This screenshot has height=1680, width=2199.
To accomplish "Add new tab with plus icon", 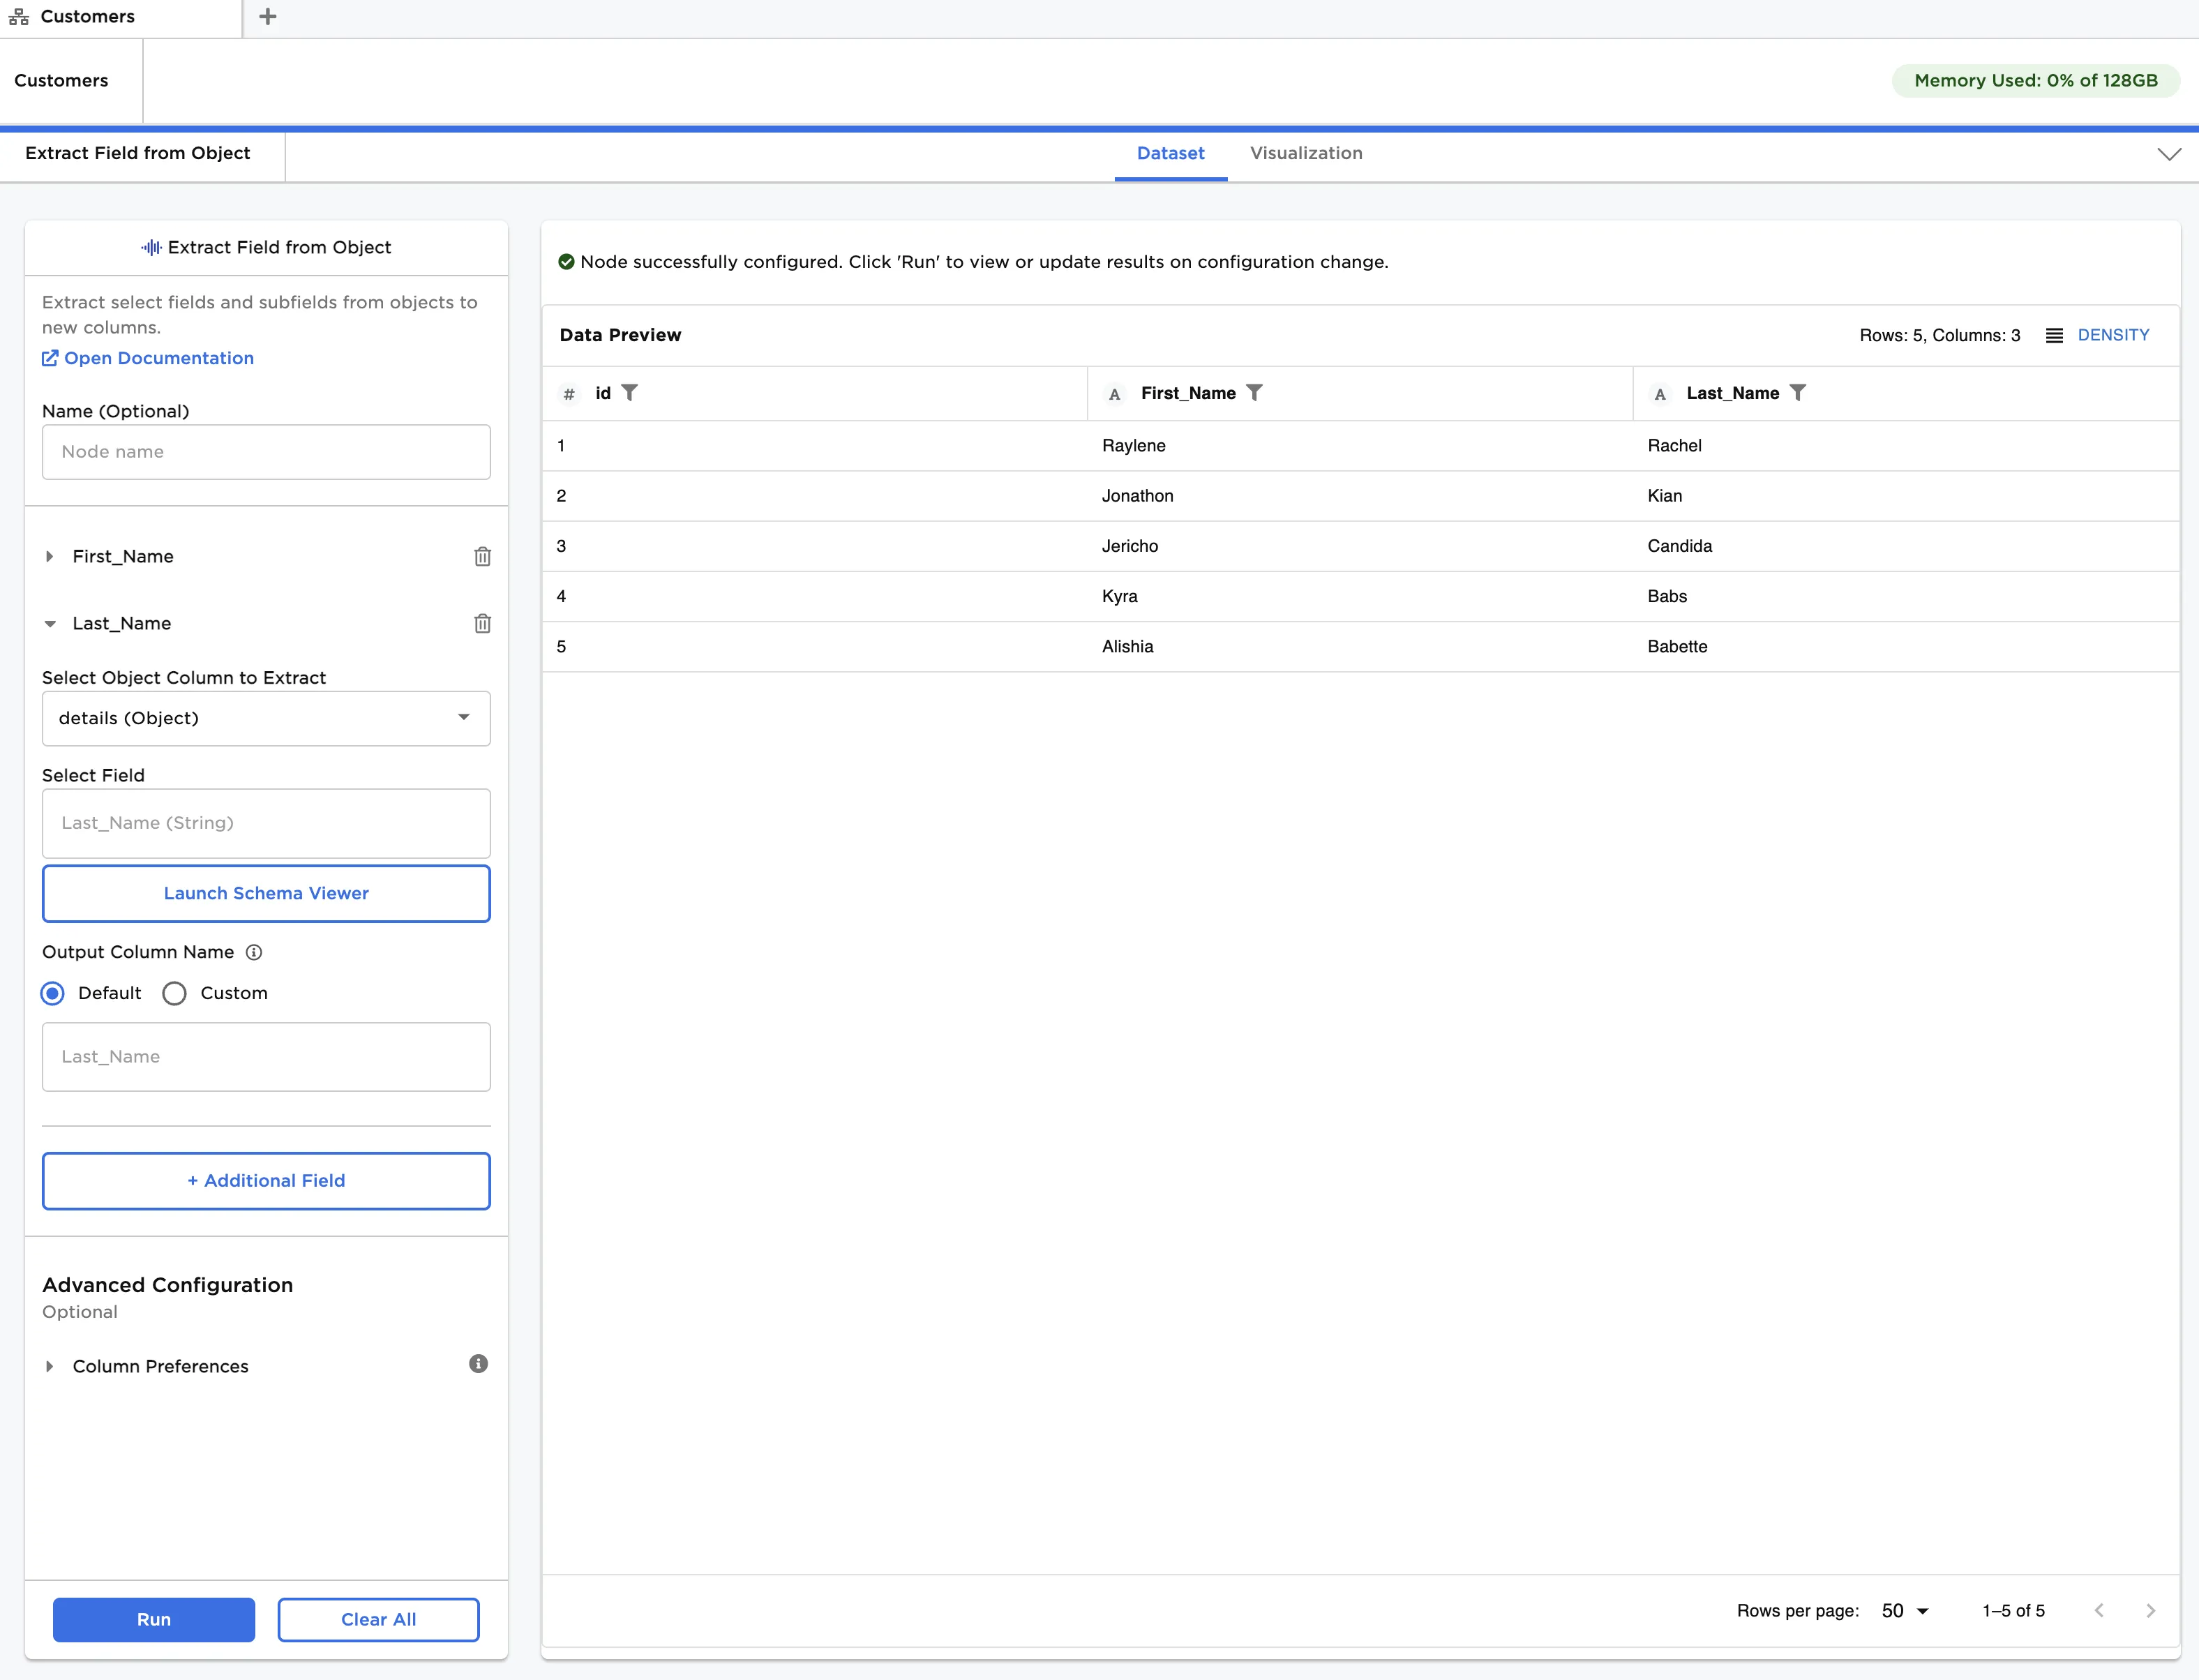I will click(x=267, y=16).
